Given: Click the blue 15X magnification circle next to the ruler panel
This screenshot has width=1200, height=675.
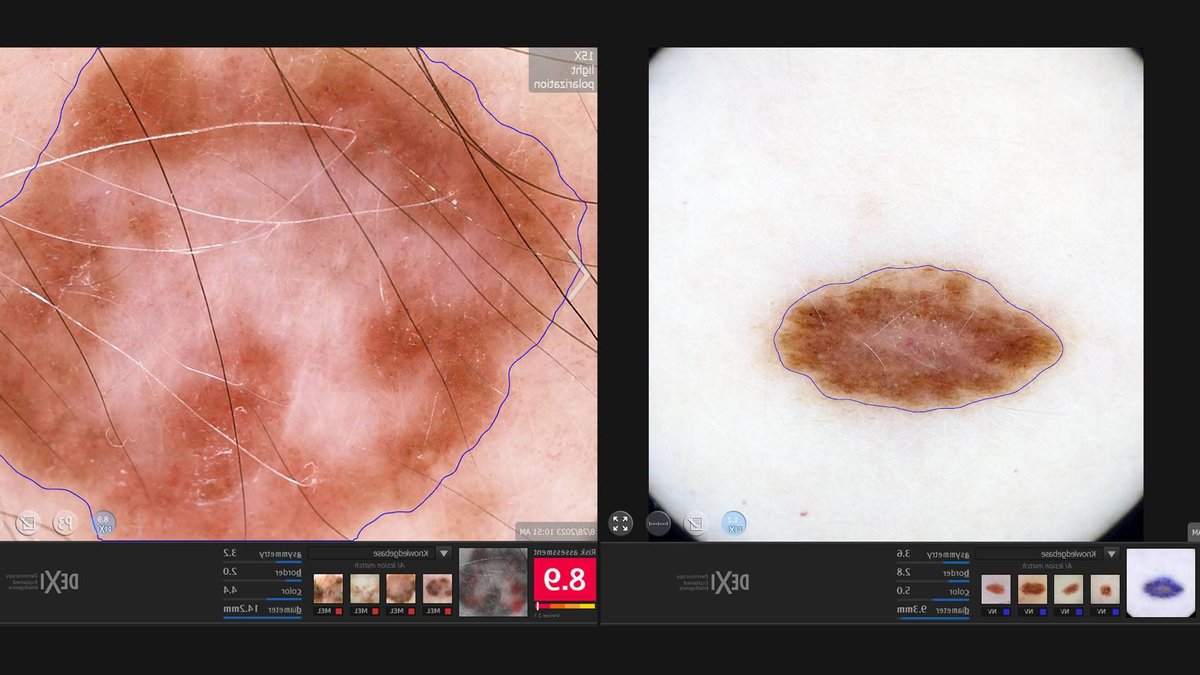Looking at the screenshot, I should pyautogui.click(x=733, y=523).
